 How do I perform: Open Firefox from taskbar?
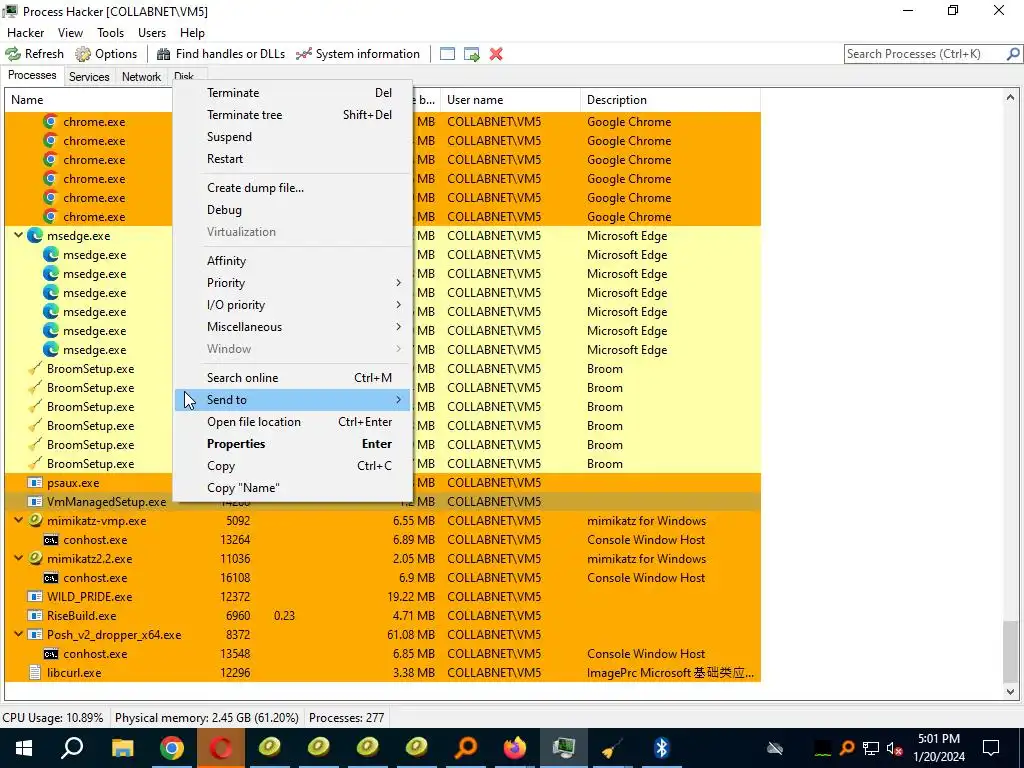click(515, 748)
